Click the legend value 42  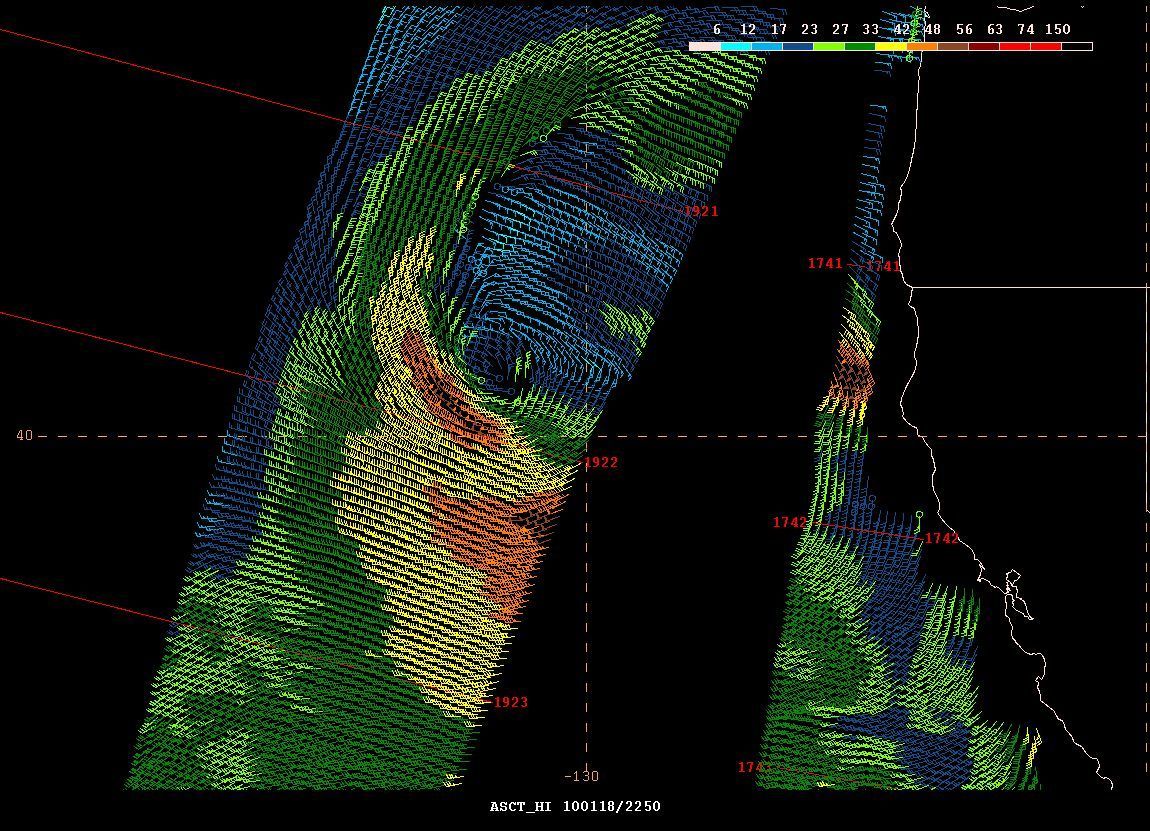point(902,29)
